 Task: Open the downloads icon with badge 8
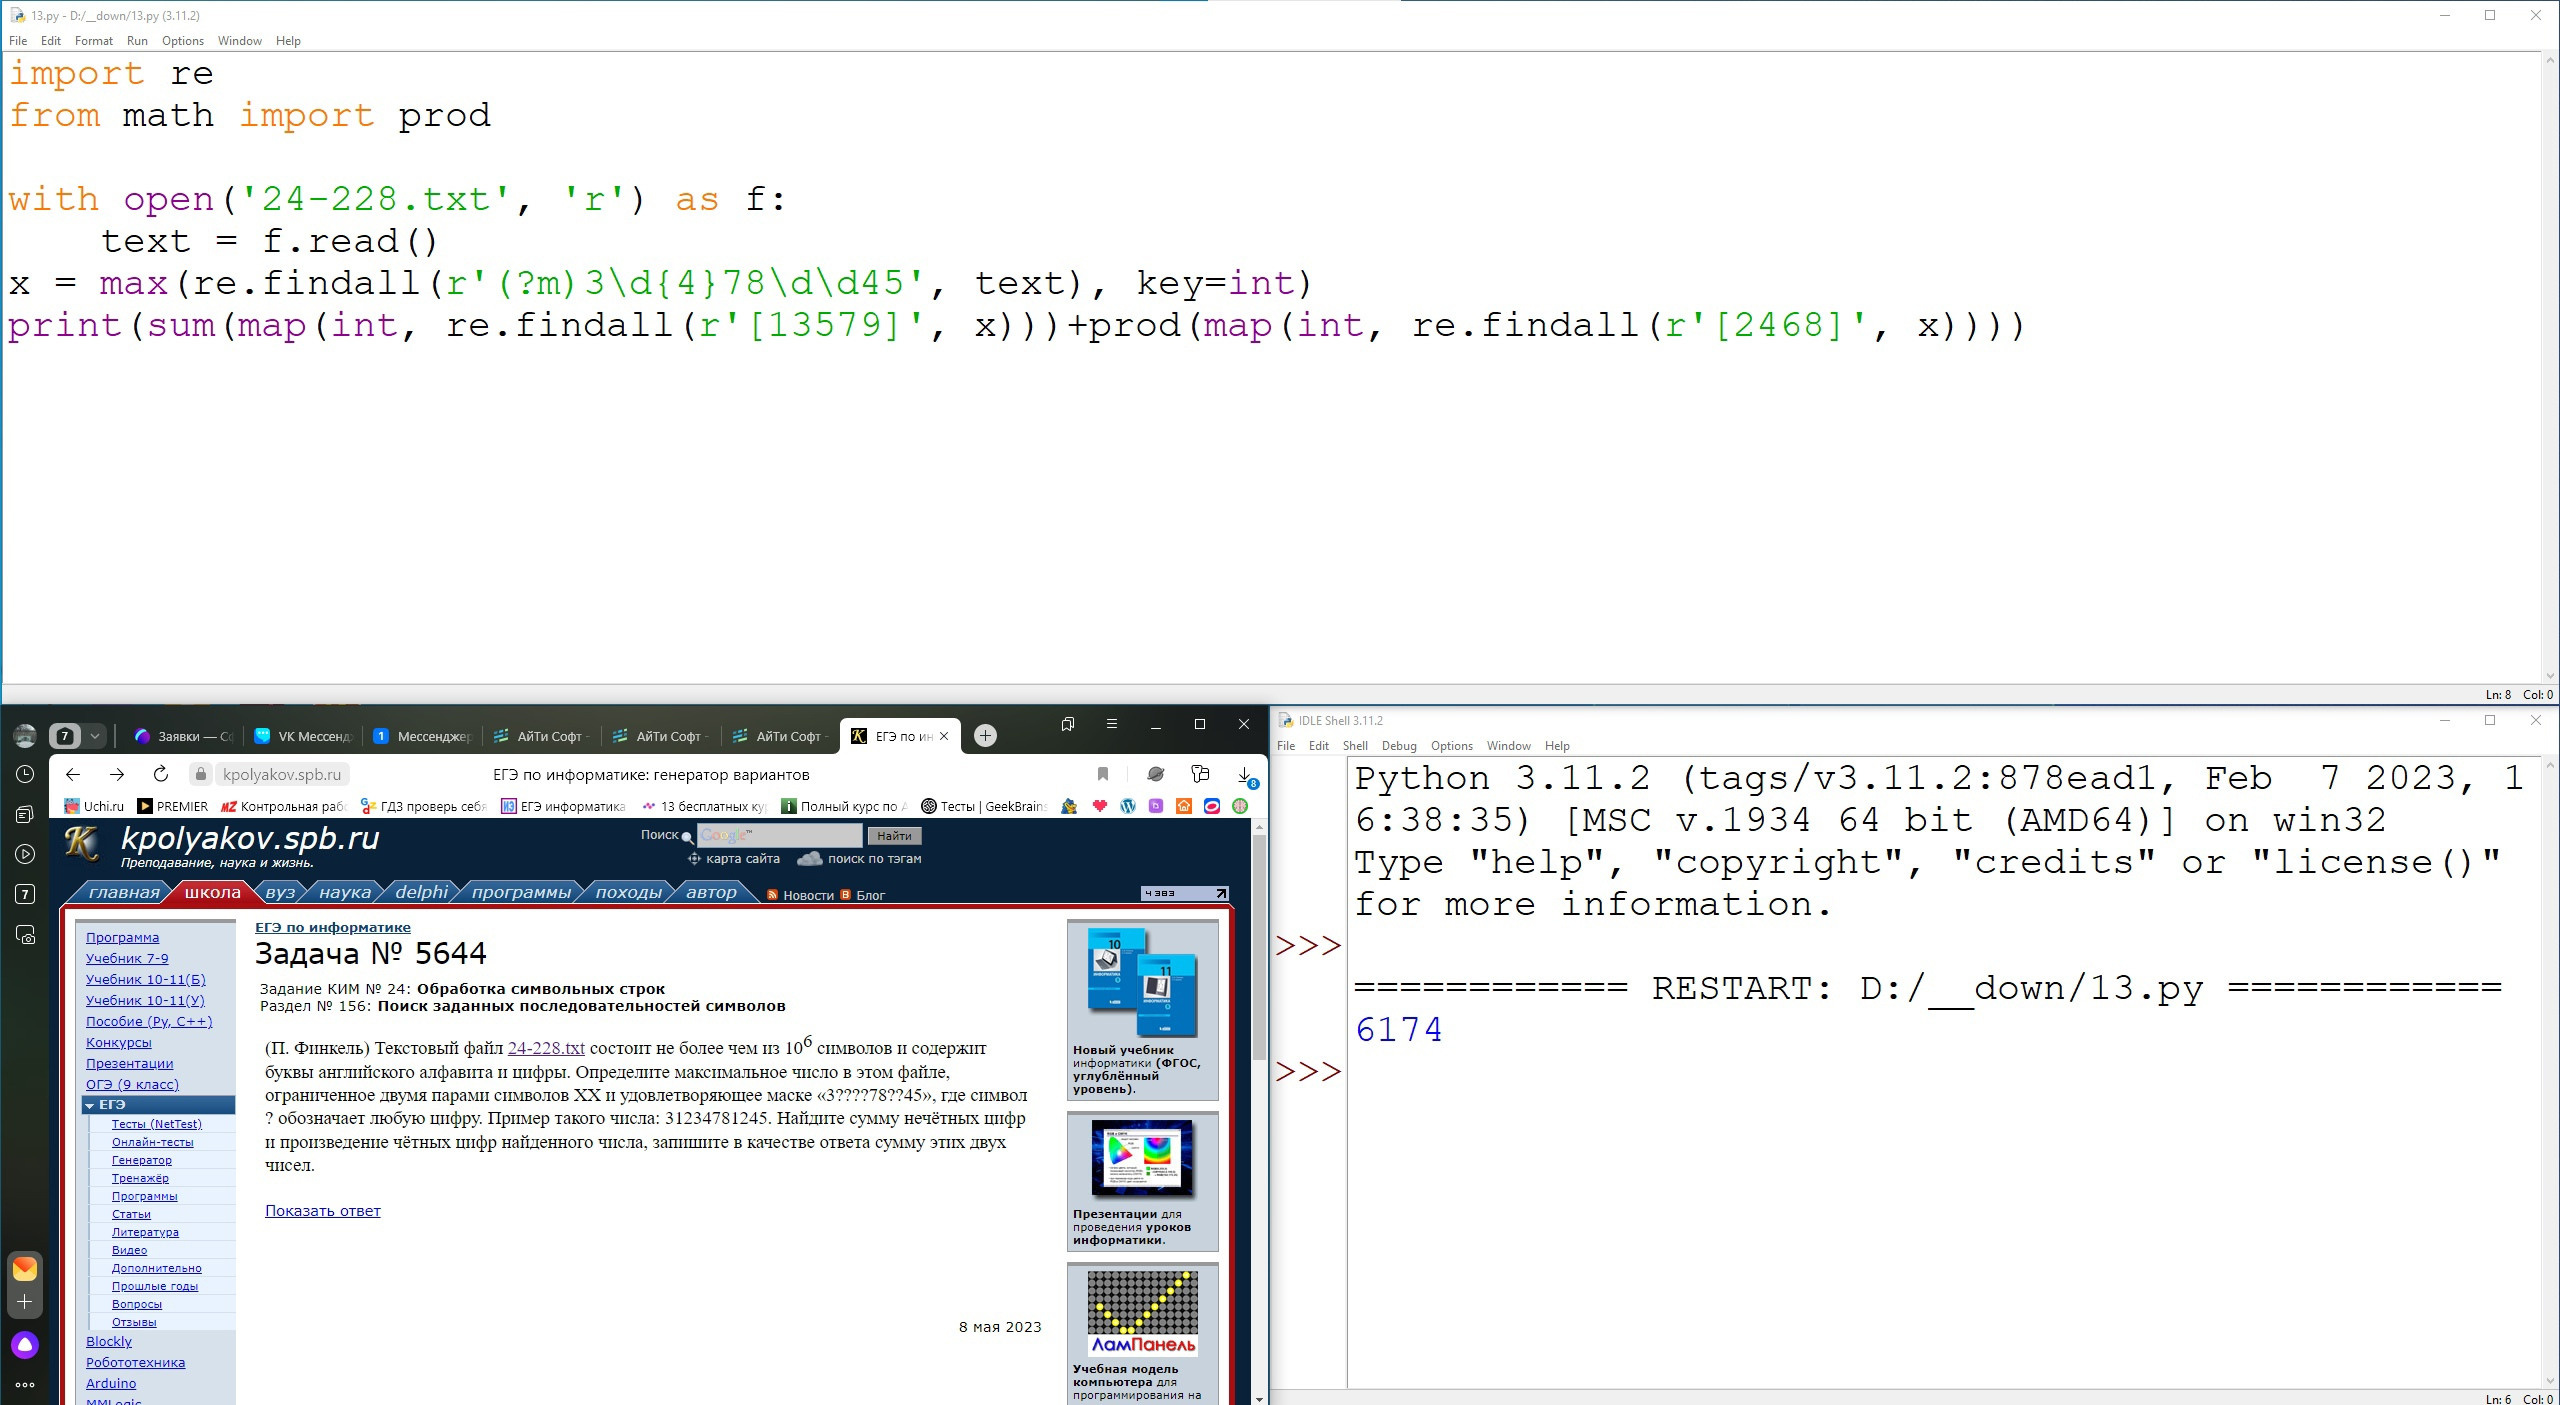click(x=1245, y=775)
